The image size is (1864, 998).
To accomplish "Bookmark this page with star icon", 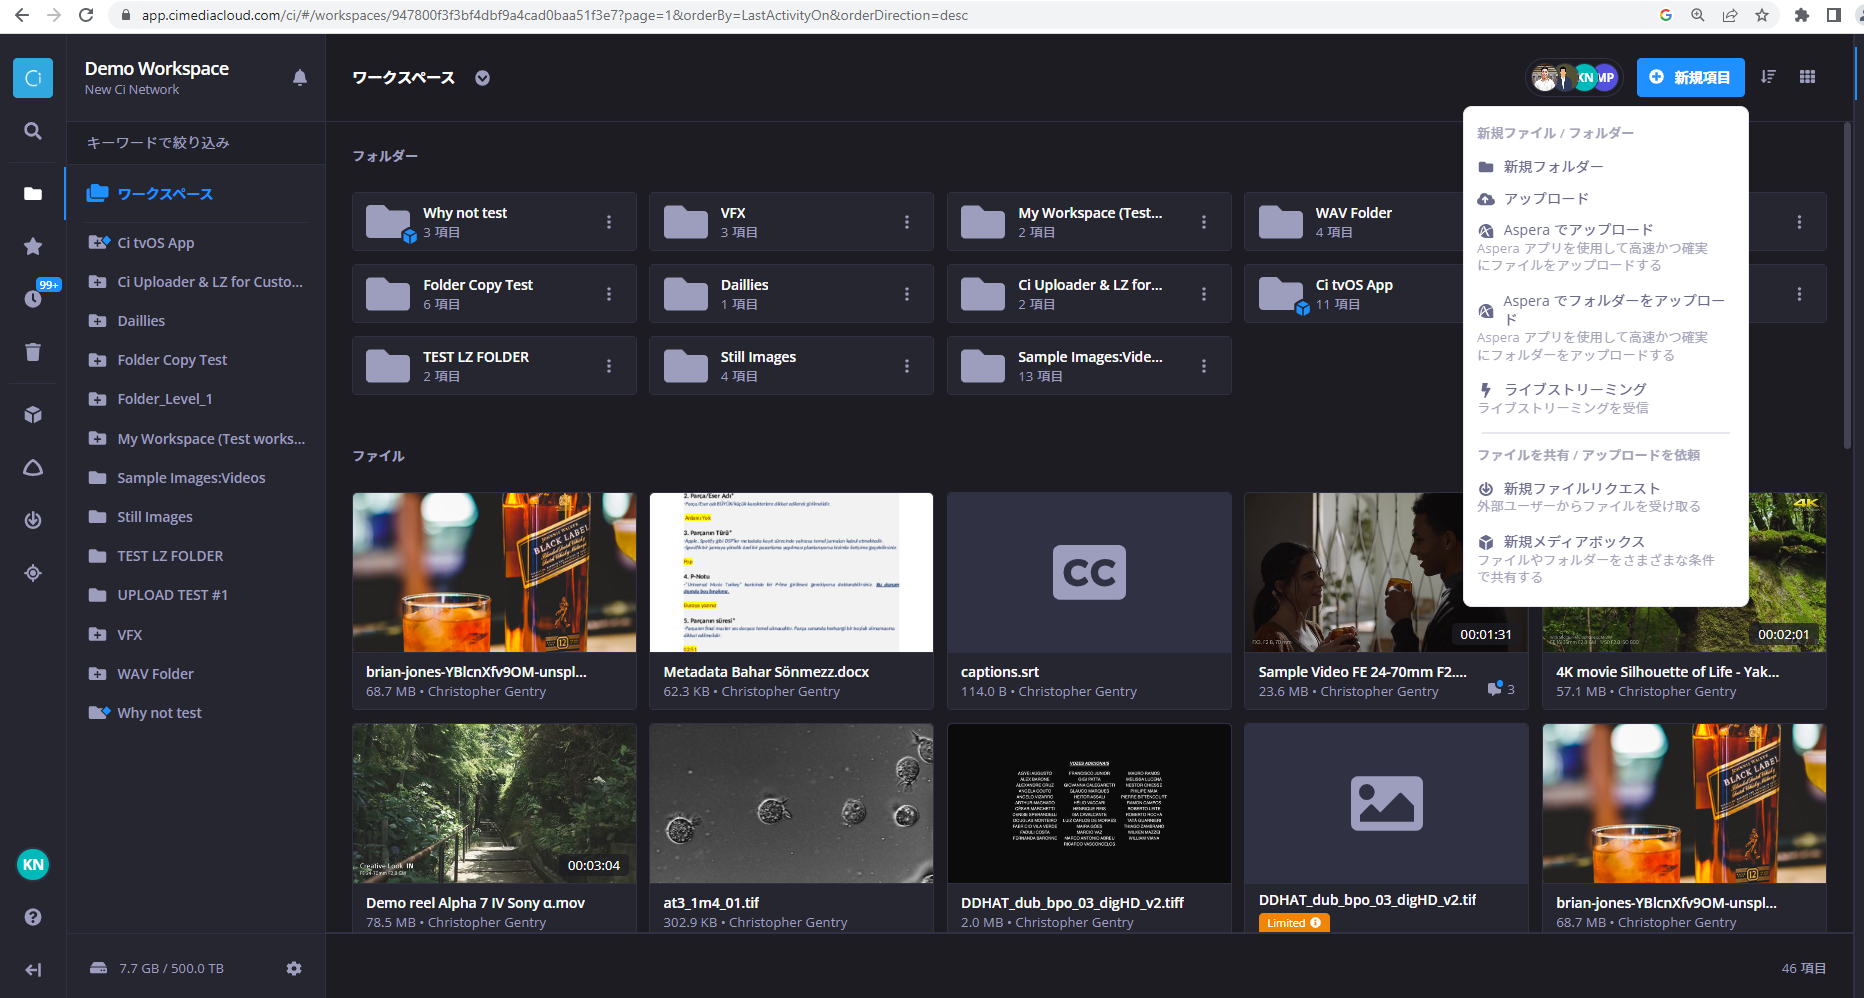I will coord(1762,15).
